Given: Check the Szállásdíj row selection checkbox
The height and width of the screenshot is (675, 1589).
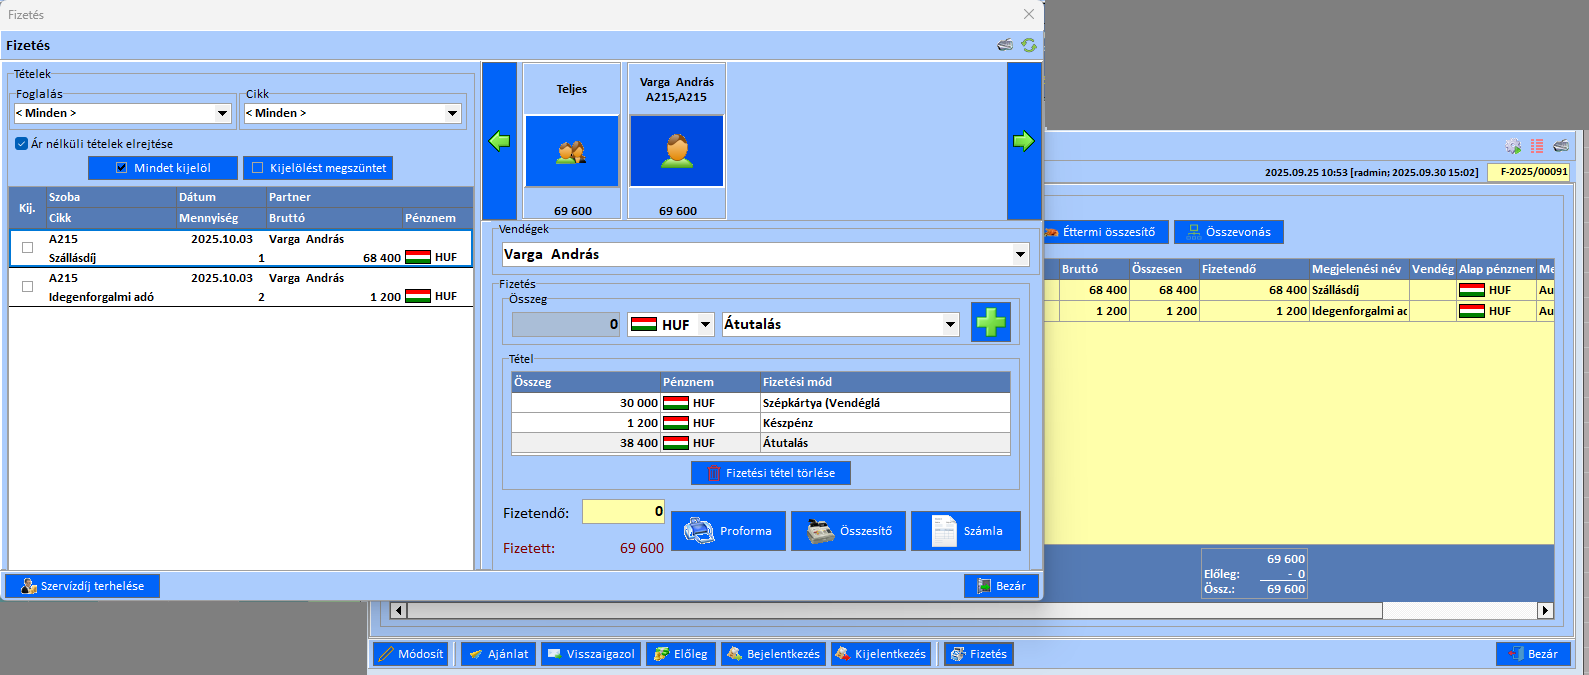Looking at the screenshot, I should coord(27,248).
